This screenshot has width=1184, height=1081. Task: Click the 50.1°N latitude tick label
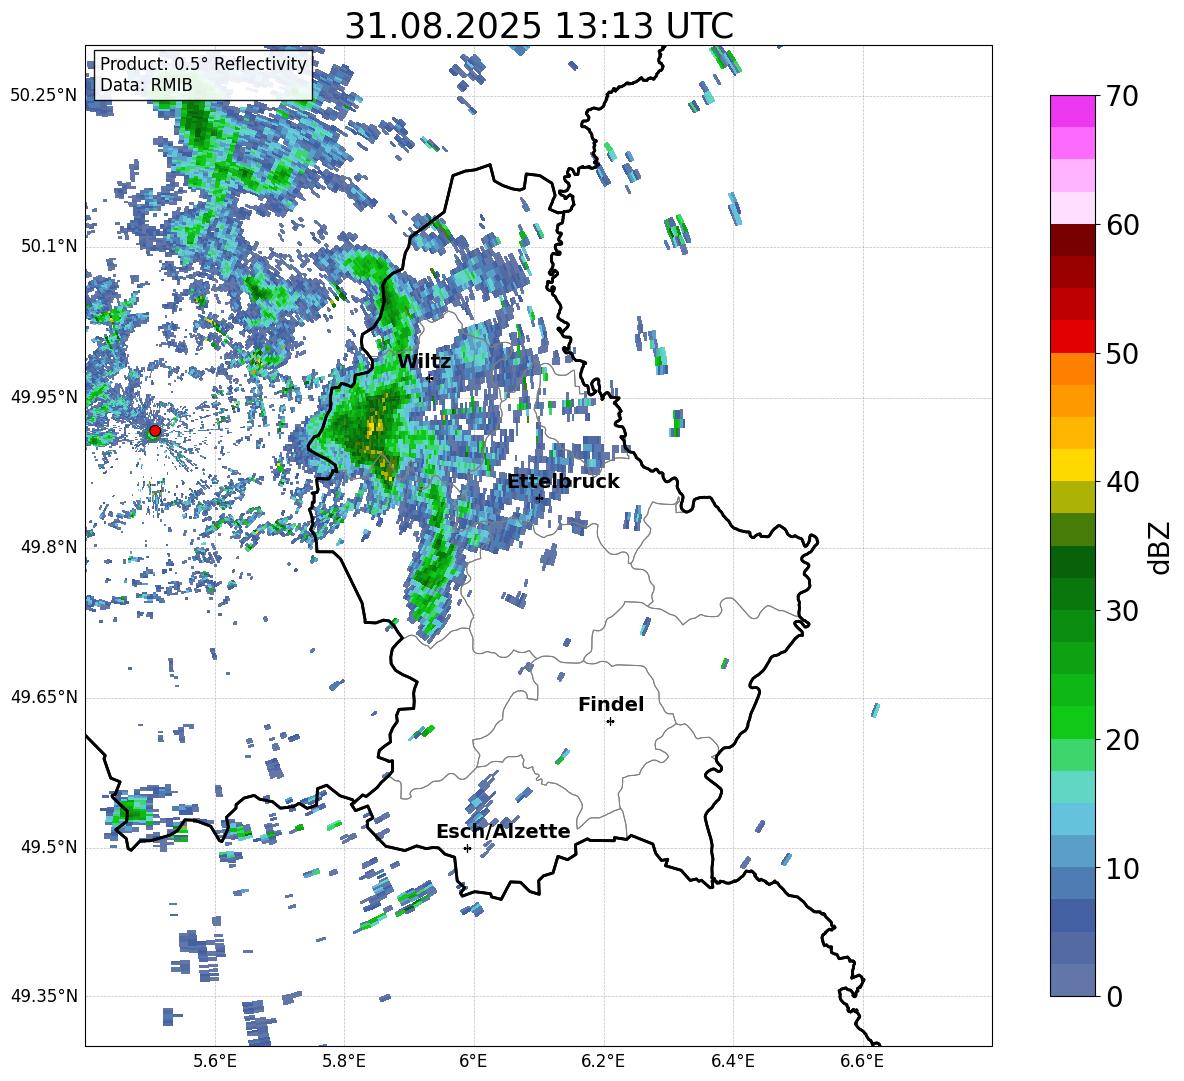[x=48, y=246]
